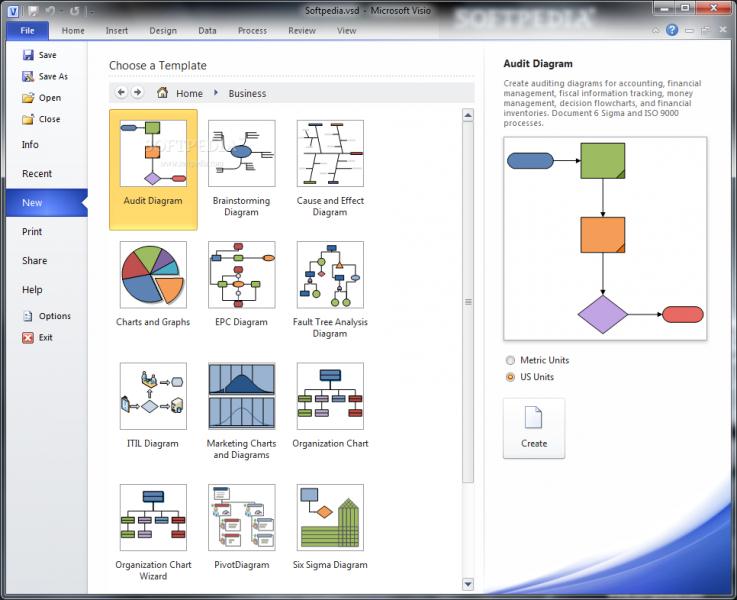Choose the Cause and Effect Diagram template

(x=330, y=153)
